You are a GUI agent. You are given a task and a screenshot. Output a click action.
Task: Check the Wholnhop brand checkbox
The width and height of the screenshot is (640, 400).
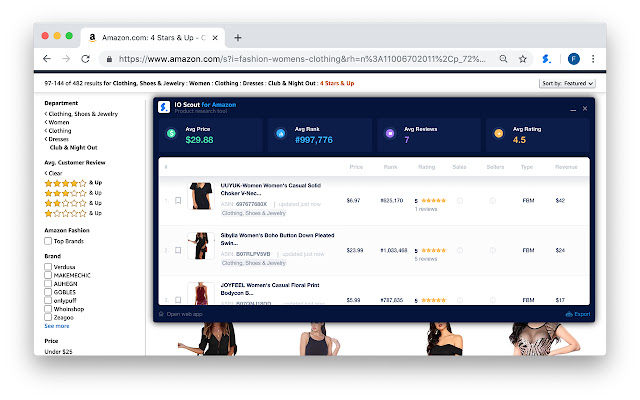click(x=48, y=309)
